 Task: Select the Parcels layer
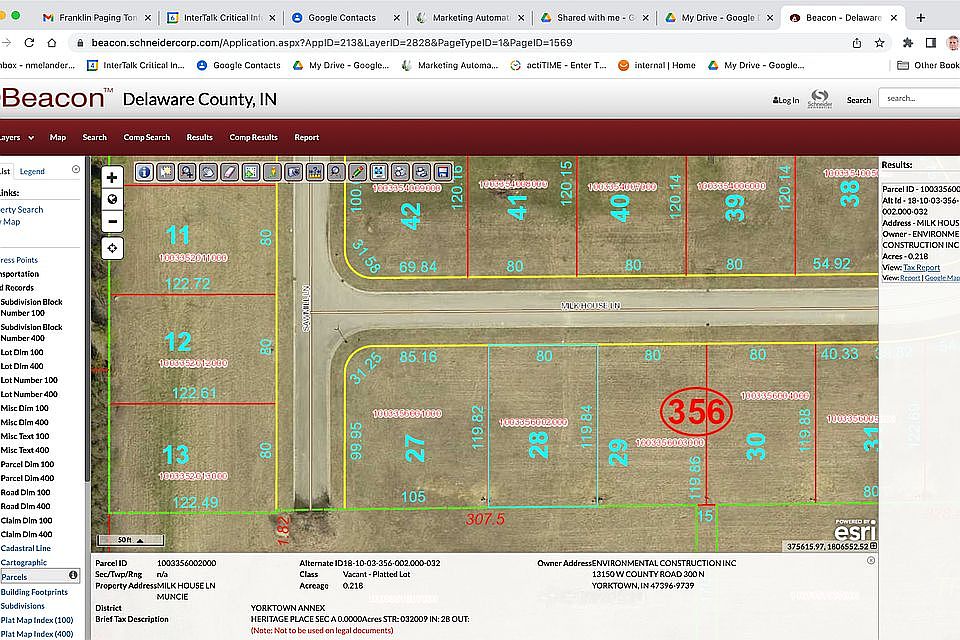click(x=14, y=577)
